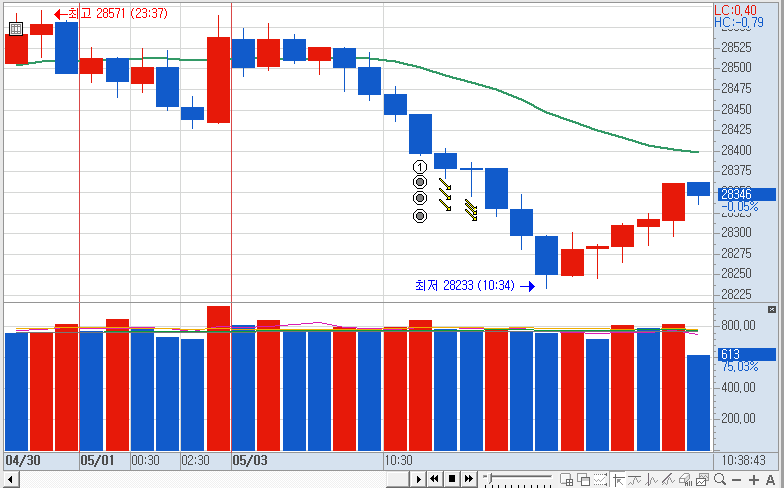The height and width of the screenshot is (488, 784).
Task: Click the overlapping windows icon
Action: point(584,480)
